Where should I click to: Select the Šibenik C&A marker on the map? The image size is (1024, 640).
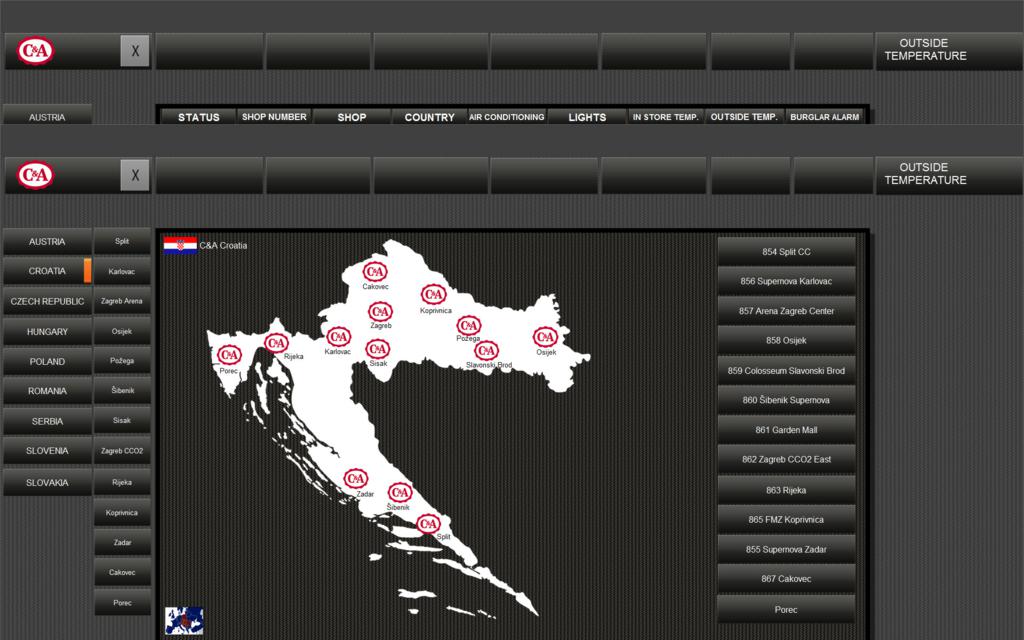[400, 493]
